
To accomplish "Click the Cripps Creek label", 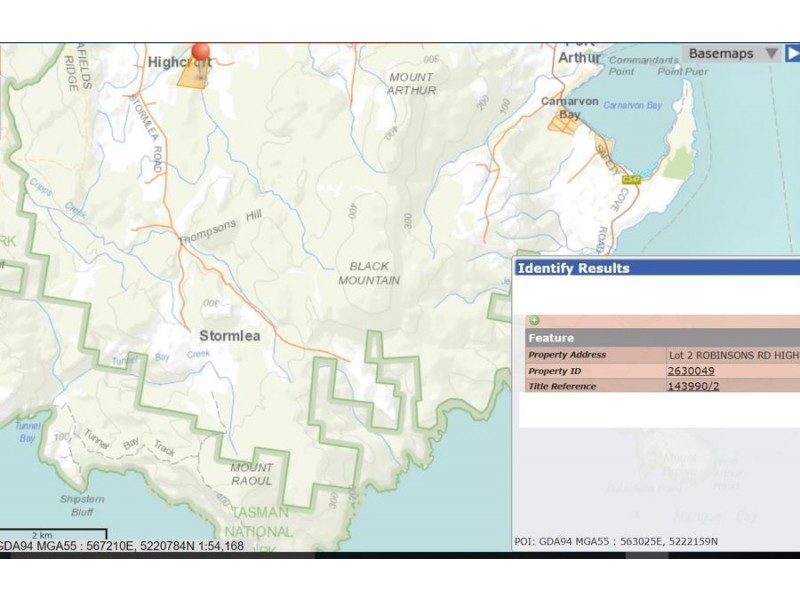I will [x=57, y=199].
